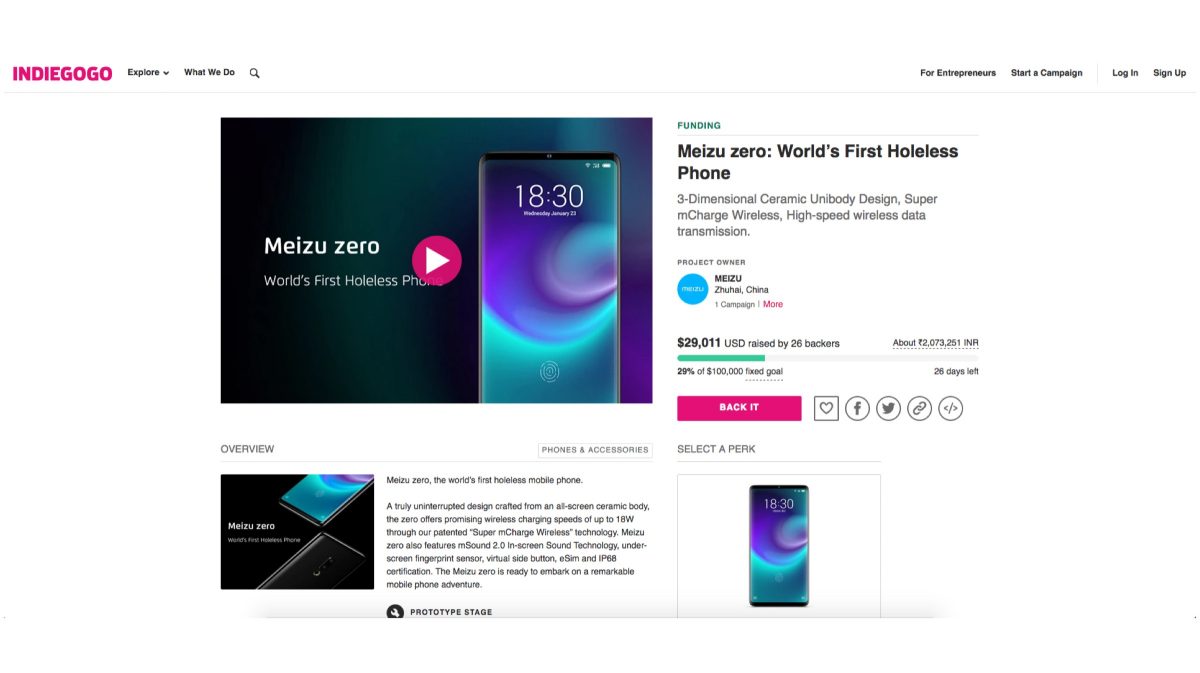Select the Meizu zero phone perk image
Screen dimensions: 1200x673
779,546
